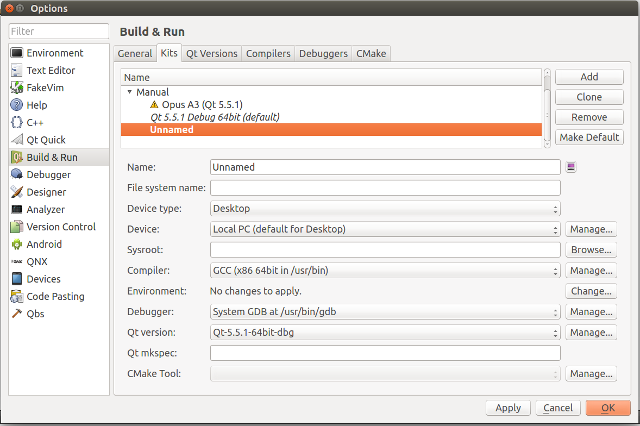Click Browse next to Sysroot
640x426 pixels.
pos(591,250)
